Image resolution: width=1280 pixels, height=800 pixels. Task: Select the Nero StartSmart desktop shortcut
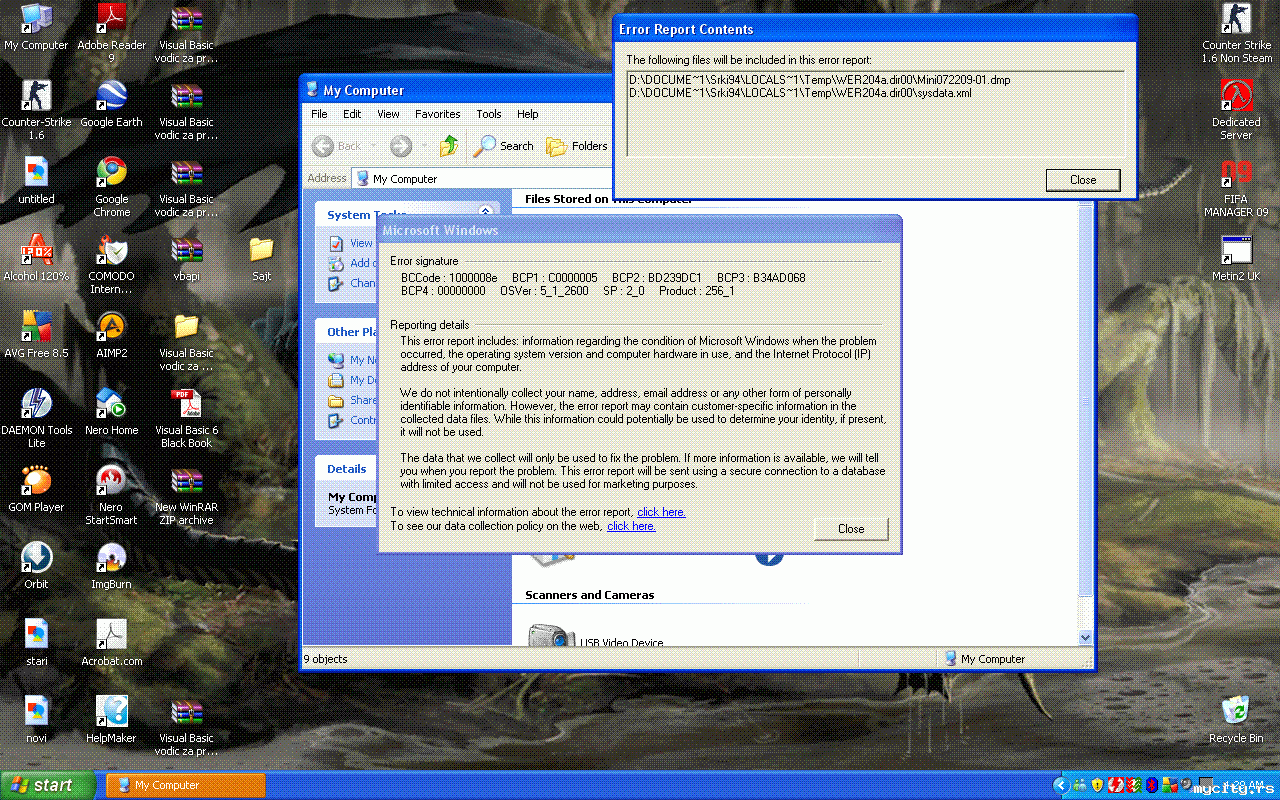[111, 496]
